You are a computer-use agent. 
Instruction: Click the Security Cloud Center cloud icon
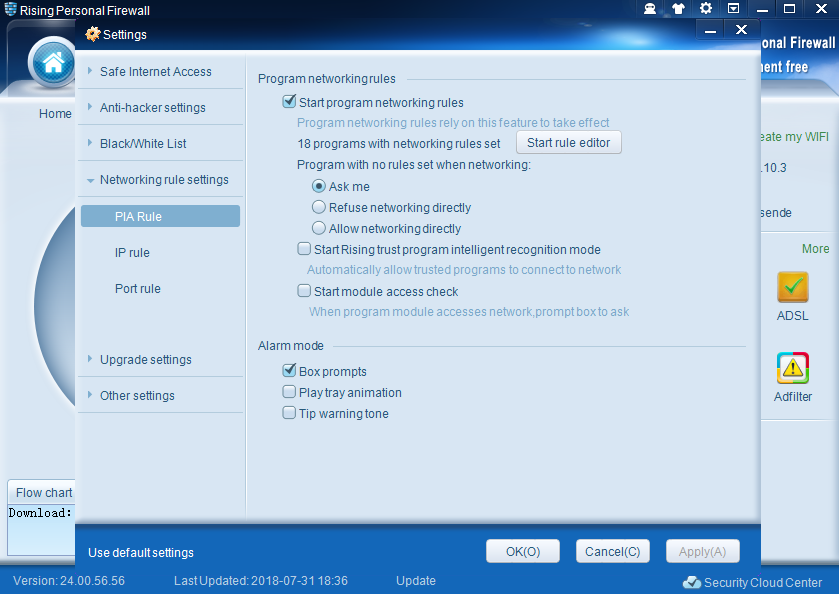point(691,582)
